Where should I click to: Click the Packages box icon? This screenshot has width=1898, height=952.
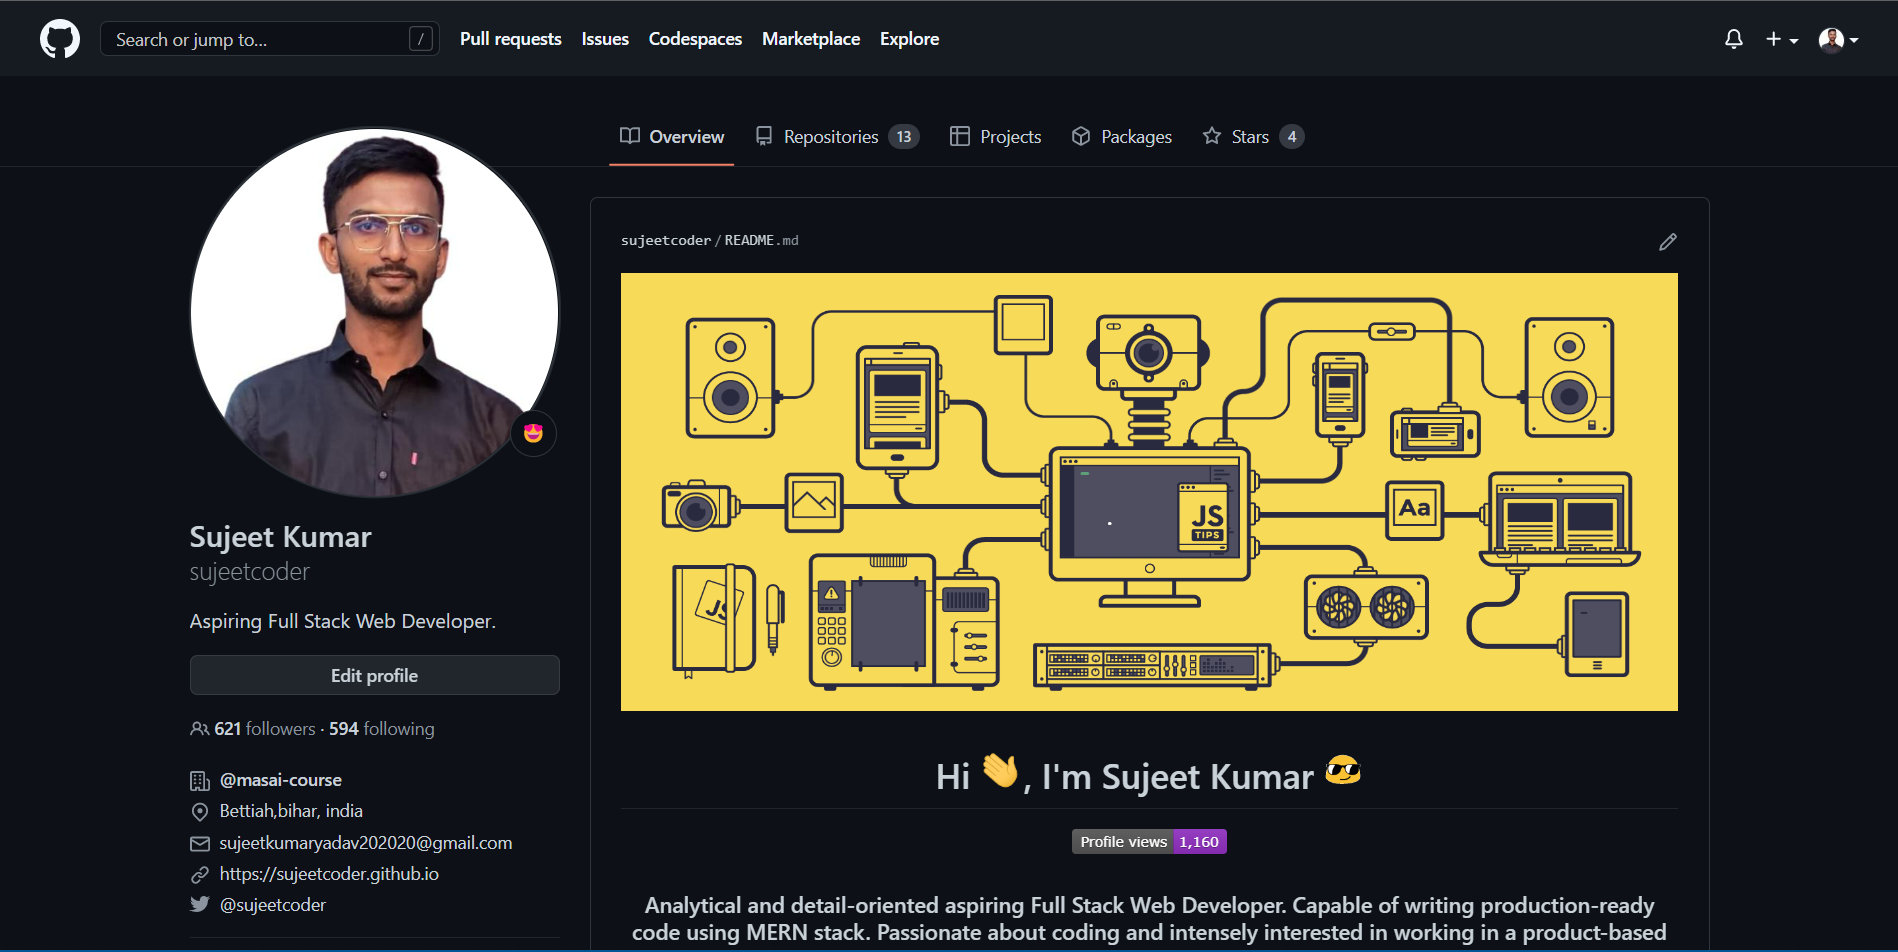1081,136
